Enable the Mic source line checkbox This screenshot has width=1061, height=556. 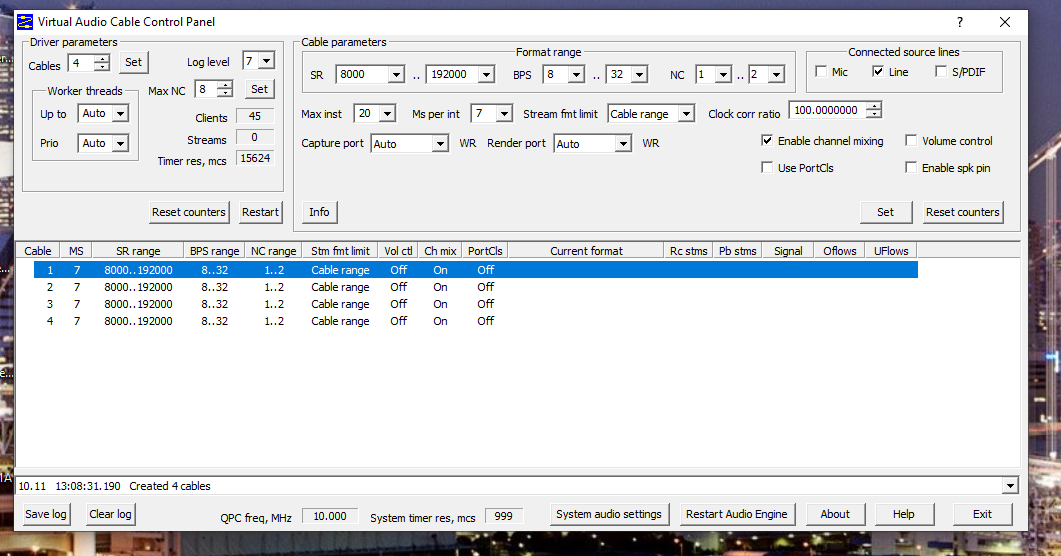tap(821, 72)
